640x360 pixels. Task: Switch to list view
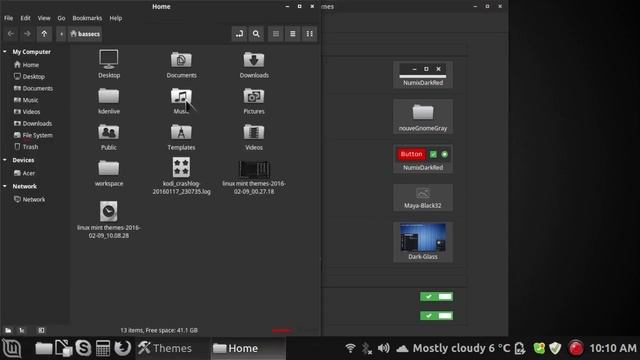coord(293,34)
